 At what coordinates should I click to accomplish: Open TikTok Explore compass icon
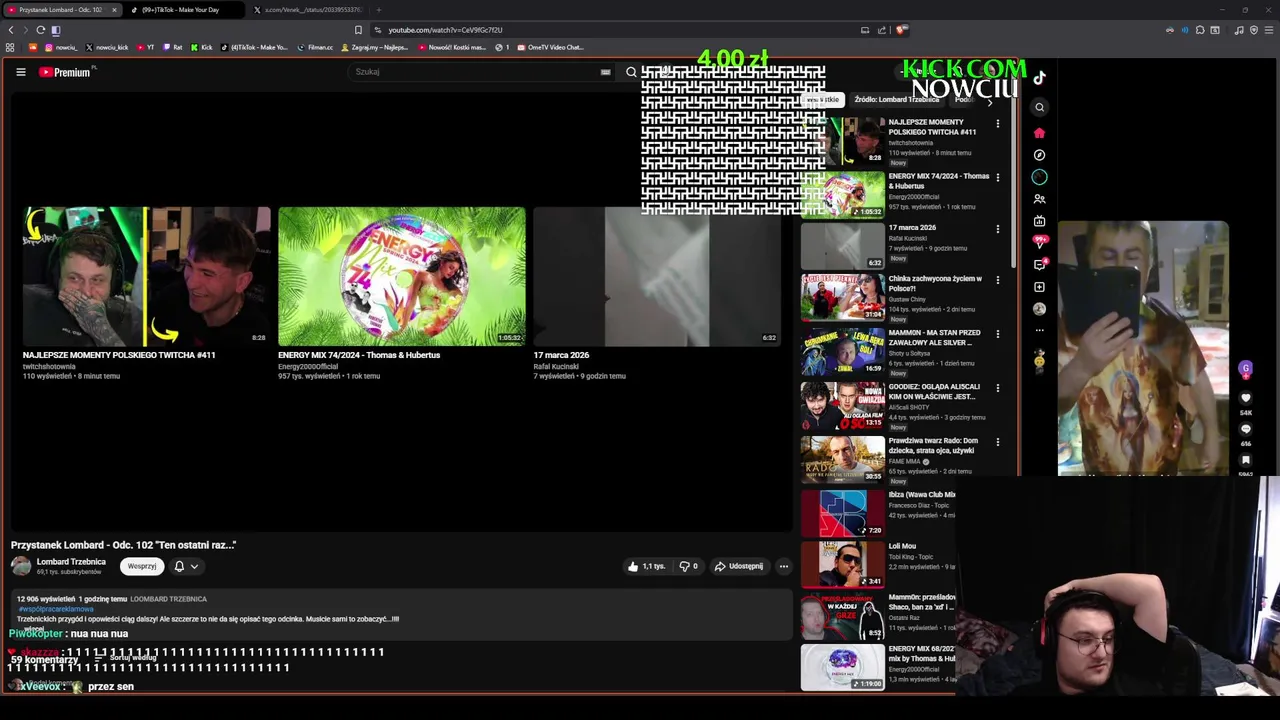point(1039,155)
